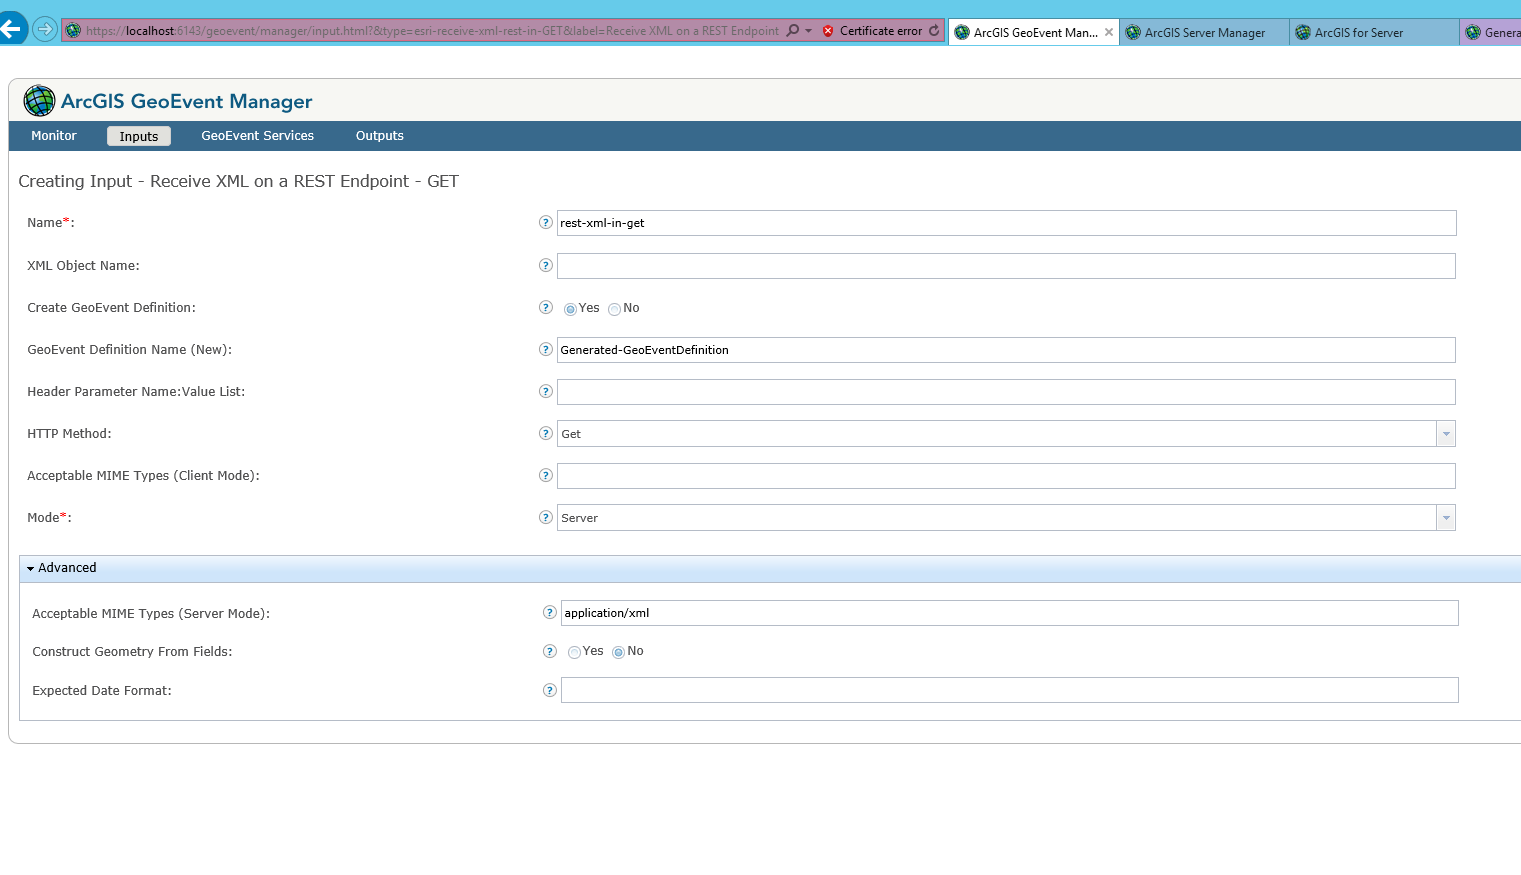Click the page refresh icon in address bar
The height and width of the screenshot is (875, 1521).
(934, 31)
